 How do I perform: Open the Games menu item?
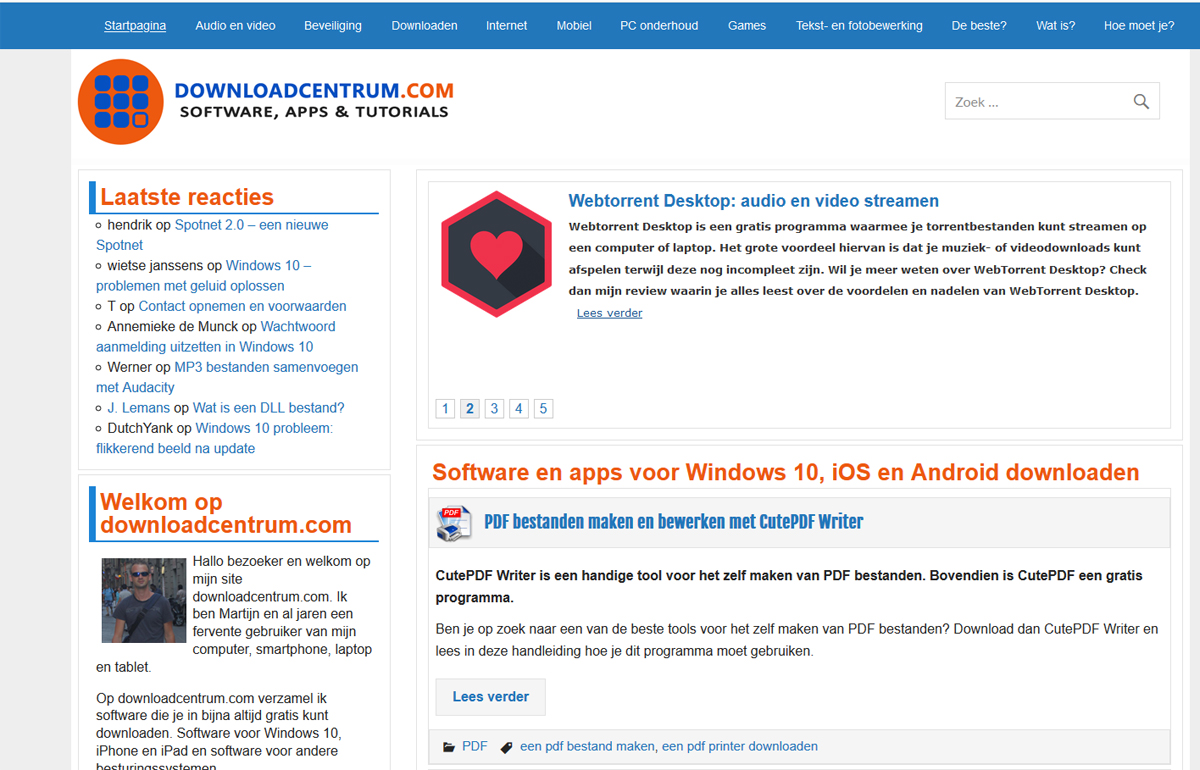pyautogui.click(x=747, y=26)
